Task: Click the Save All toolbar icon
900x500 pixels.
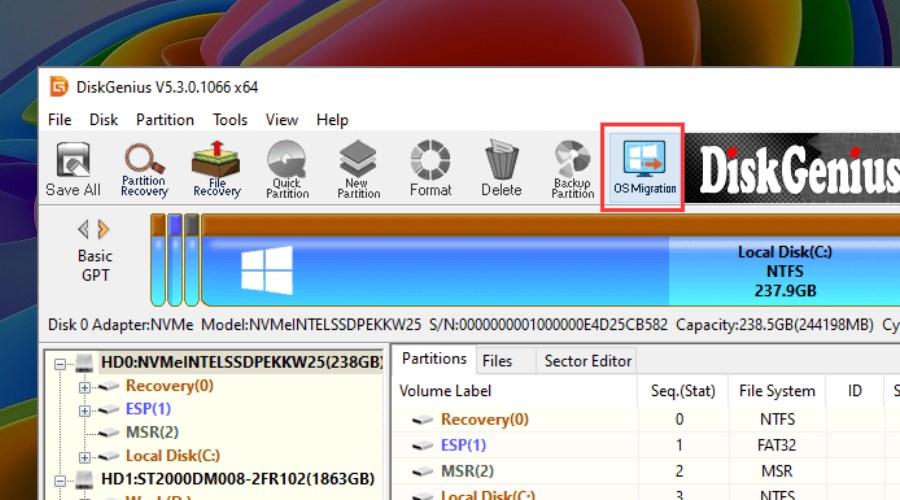Action: [x=73, y=169]
